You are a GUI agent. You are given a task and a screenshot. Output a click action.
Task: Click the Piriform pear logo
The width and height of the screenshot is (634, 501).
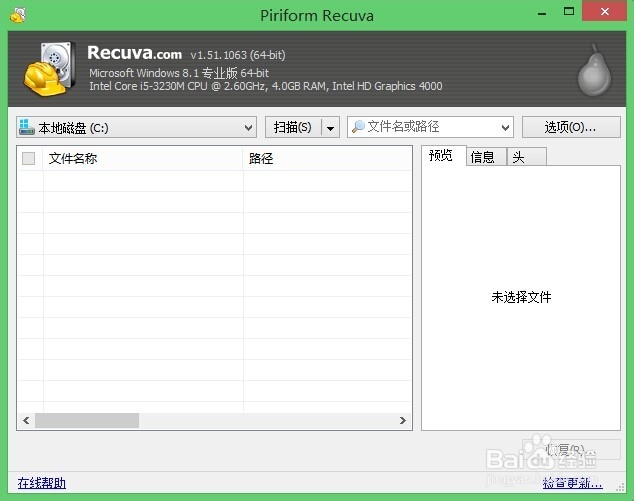[594, 70]
